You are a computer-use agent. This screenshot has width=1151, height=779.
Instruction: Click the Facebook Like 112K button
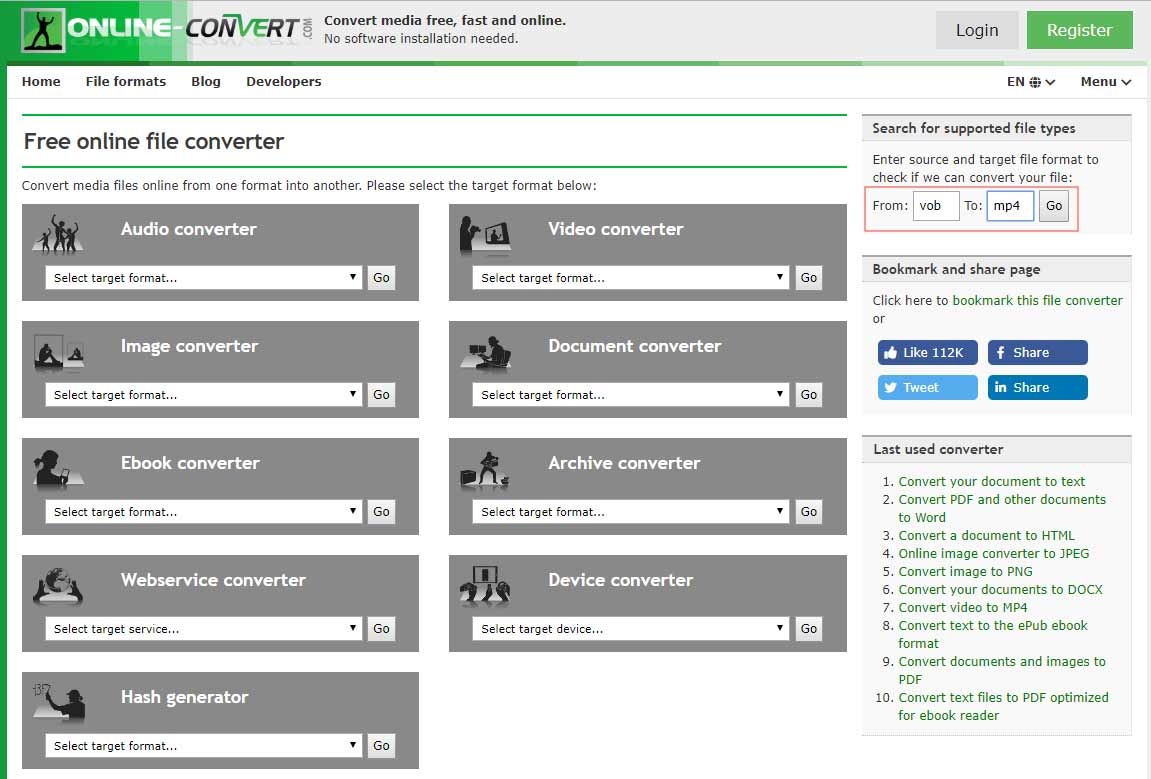927,352
